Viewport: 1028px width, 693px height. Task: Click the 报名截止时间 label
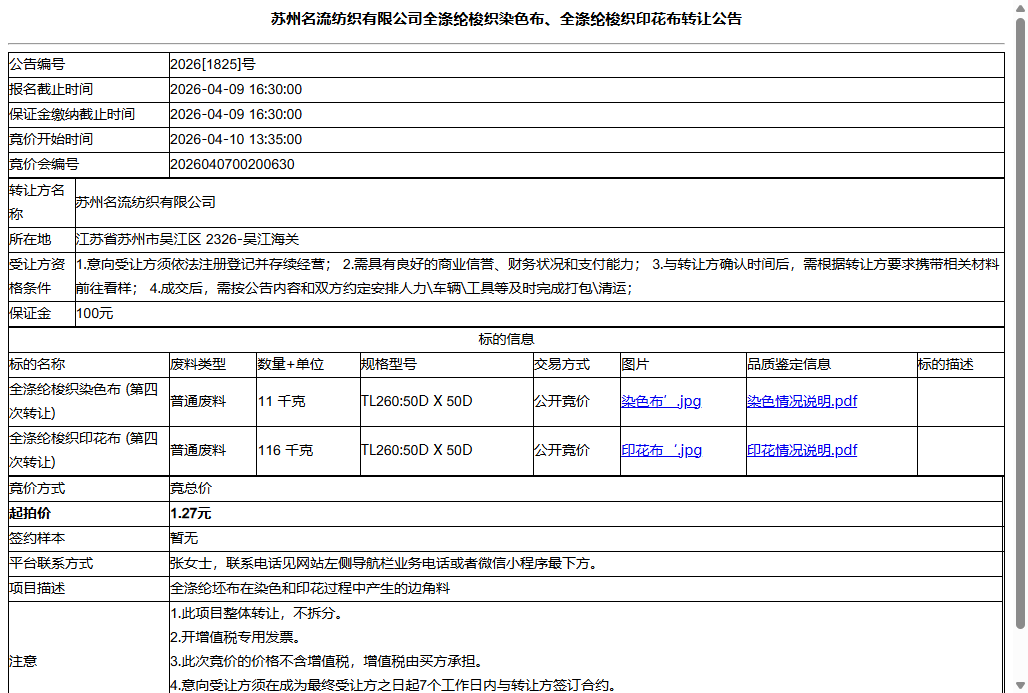pyautogui.click(x=51, y=89)
